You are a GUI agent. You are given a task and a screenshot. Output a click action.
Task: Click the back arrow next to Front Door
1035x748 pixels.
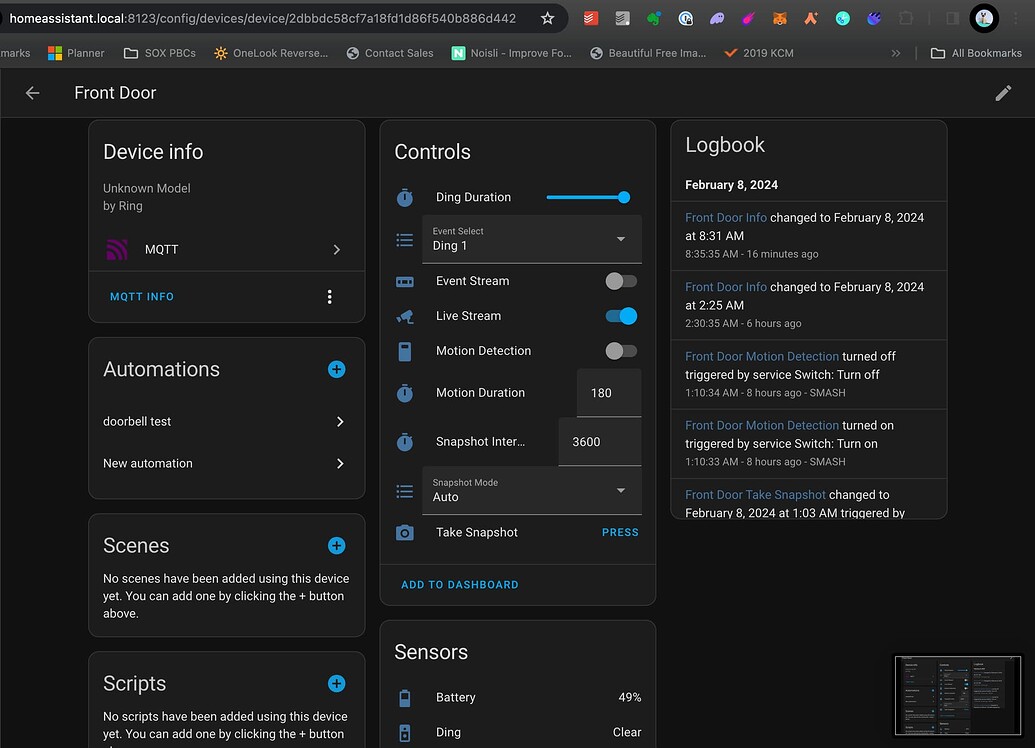click(32, 92)
